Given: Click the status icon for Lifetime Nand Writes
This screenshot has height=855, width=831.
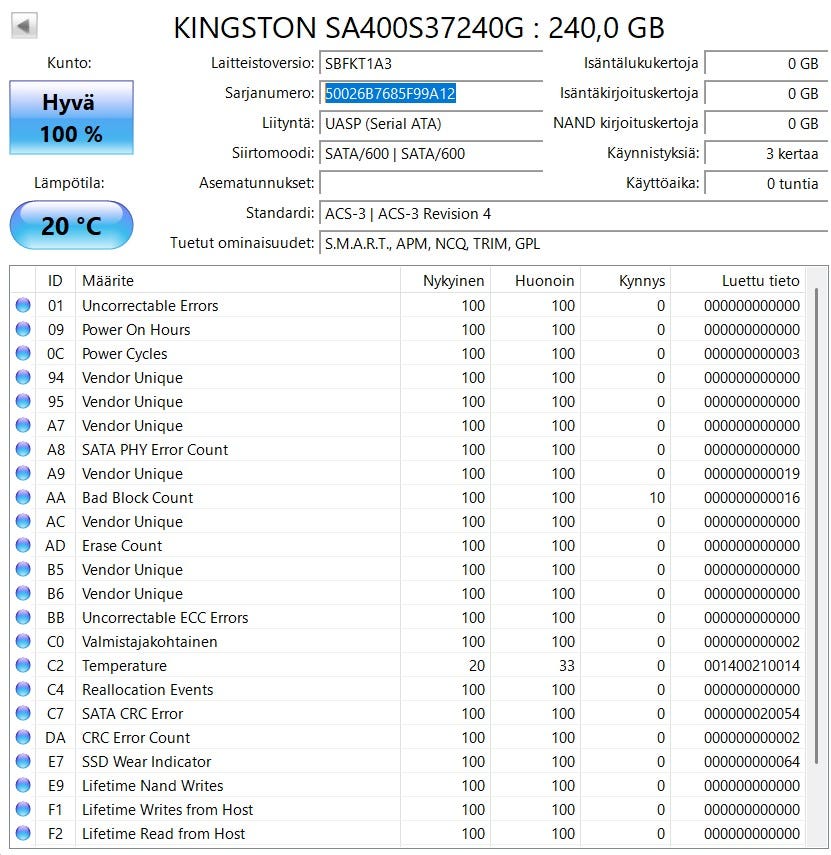Looking at the screenshot, I should point(23,785).
